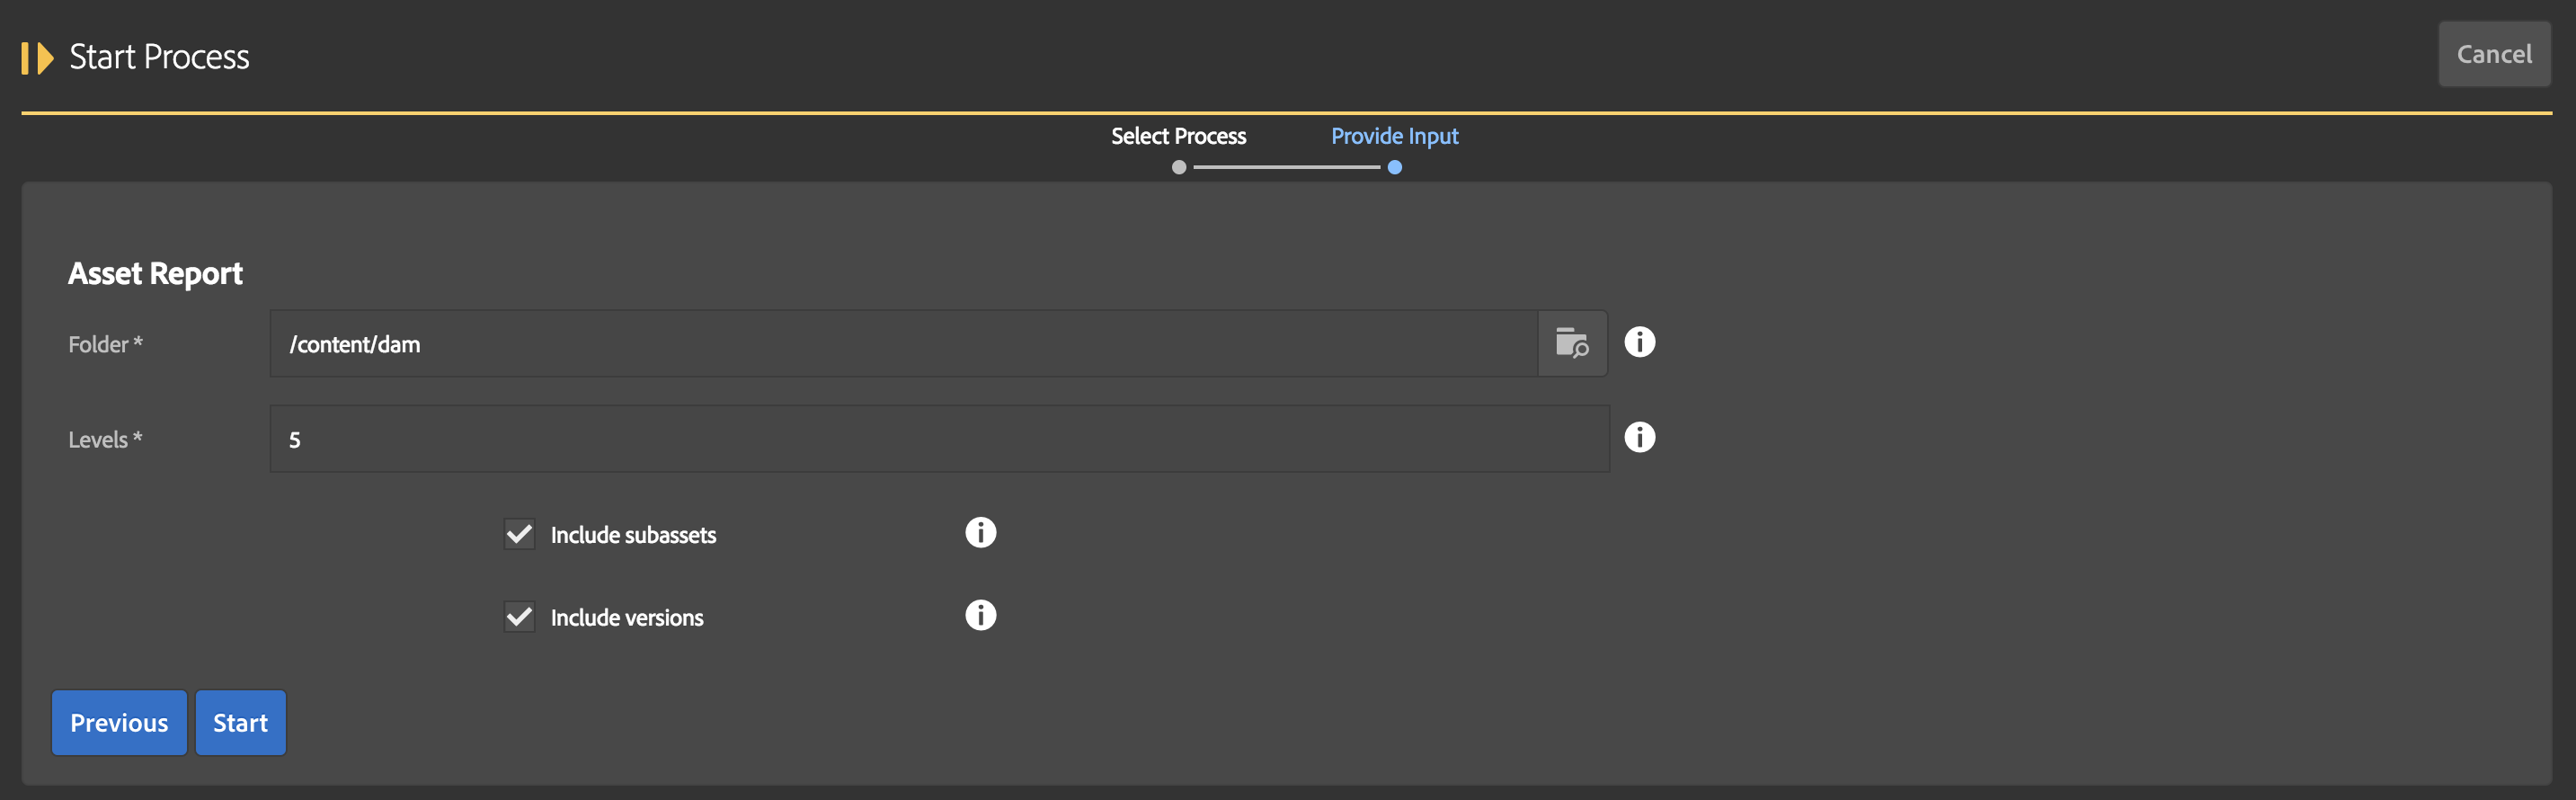Image resolution: width=2576 pixels, height=800 pixels.
Task: View the info tooltip for the Levels field
Action: pyautogui.click(x=1640, y=437)
